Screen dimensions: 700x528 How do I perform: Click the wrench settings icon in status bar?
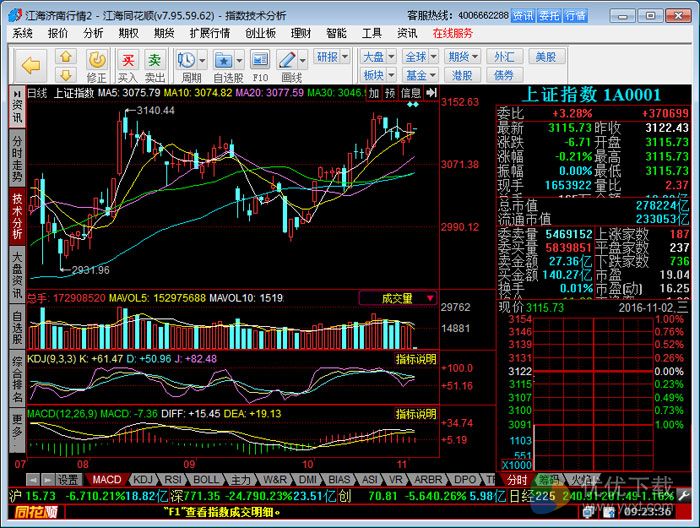click(684, 495)
